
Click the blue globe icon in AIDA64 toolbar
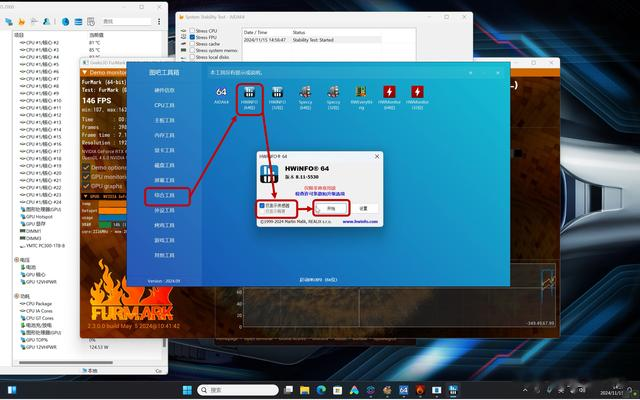coord(65,22)
